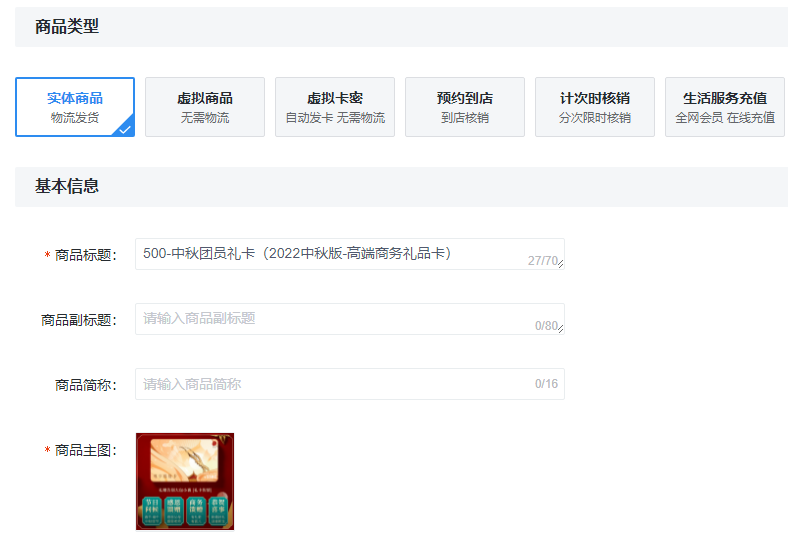Image resolution: width=788 pixels, height=542 pixels.
Task: Click the resize handle of the 商品标题 box
Action: (561, 266)
